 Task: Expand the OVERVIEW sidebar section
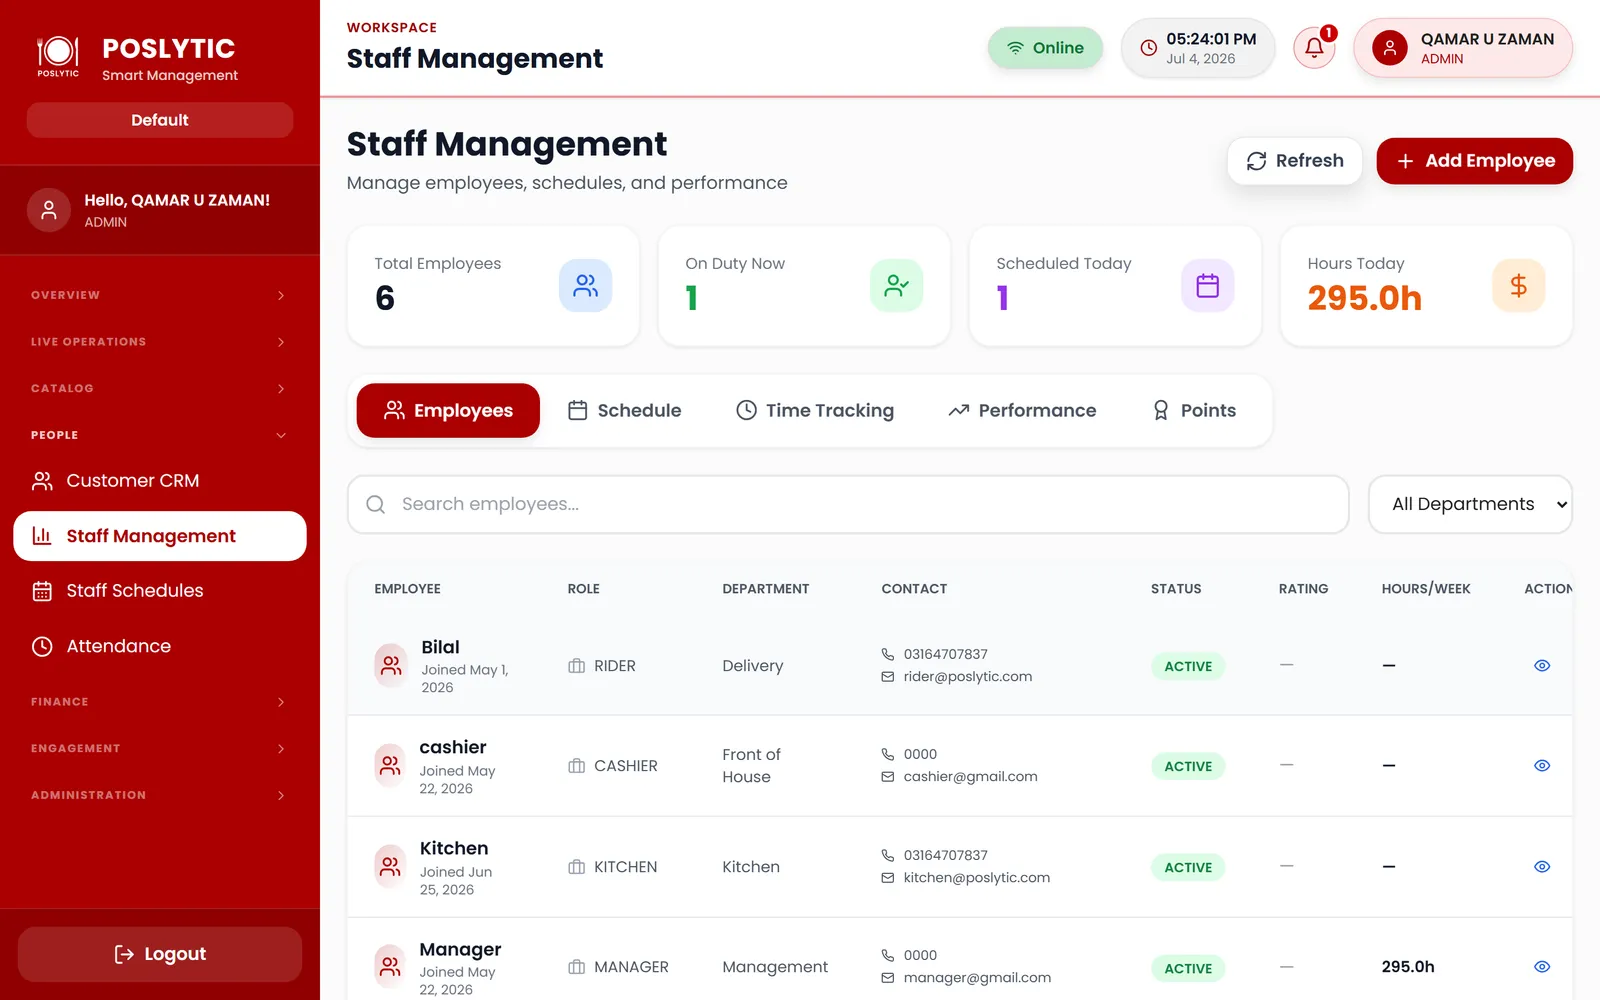coord(160,295)
